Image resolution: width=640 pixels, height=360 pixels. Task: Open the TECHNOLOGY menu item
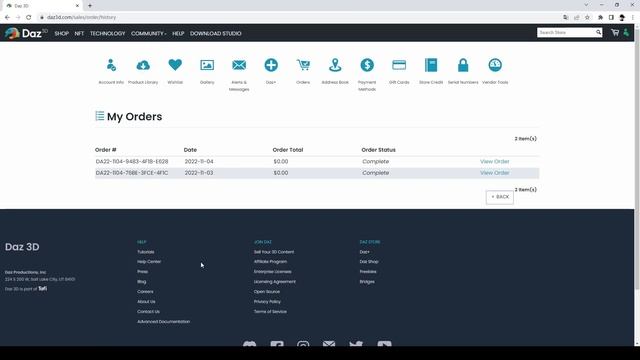click(x=107, y=33)
